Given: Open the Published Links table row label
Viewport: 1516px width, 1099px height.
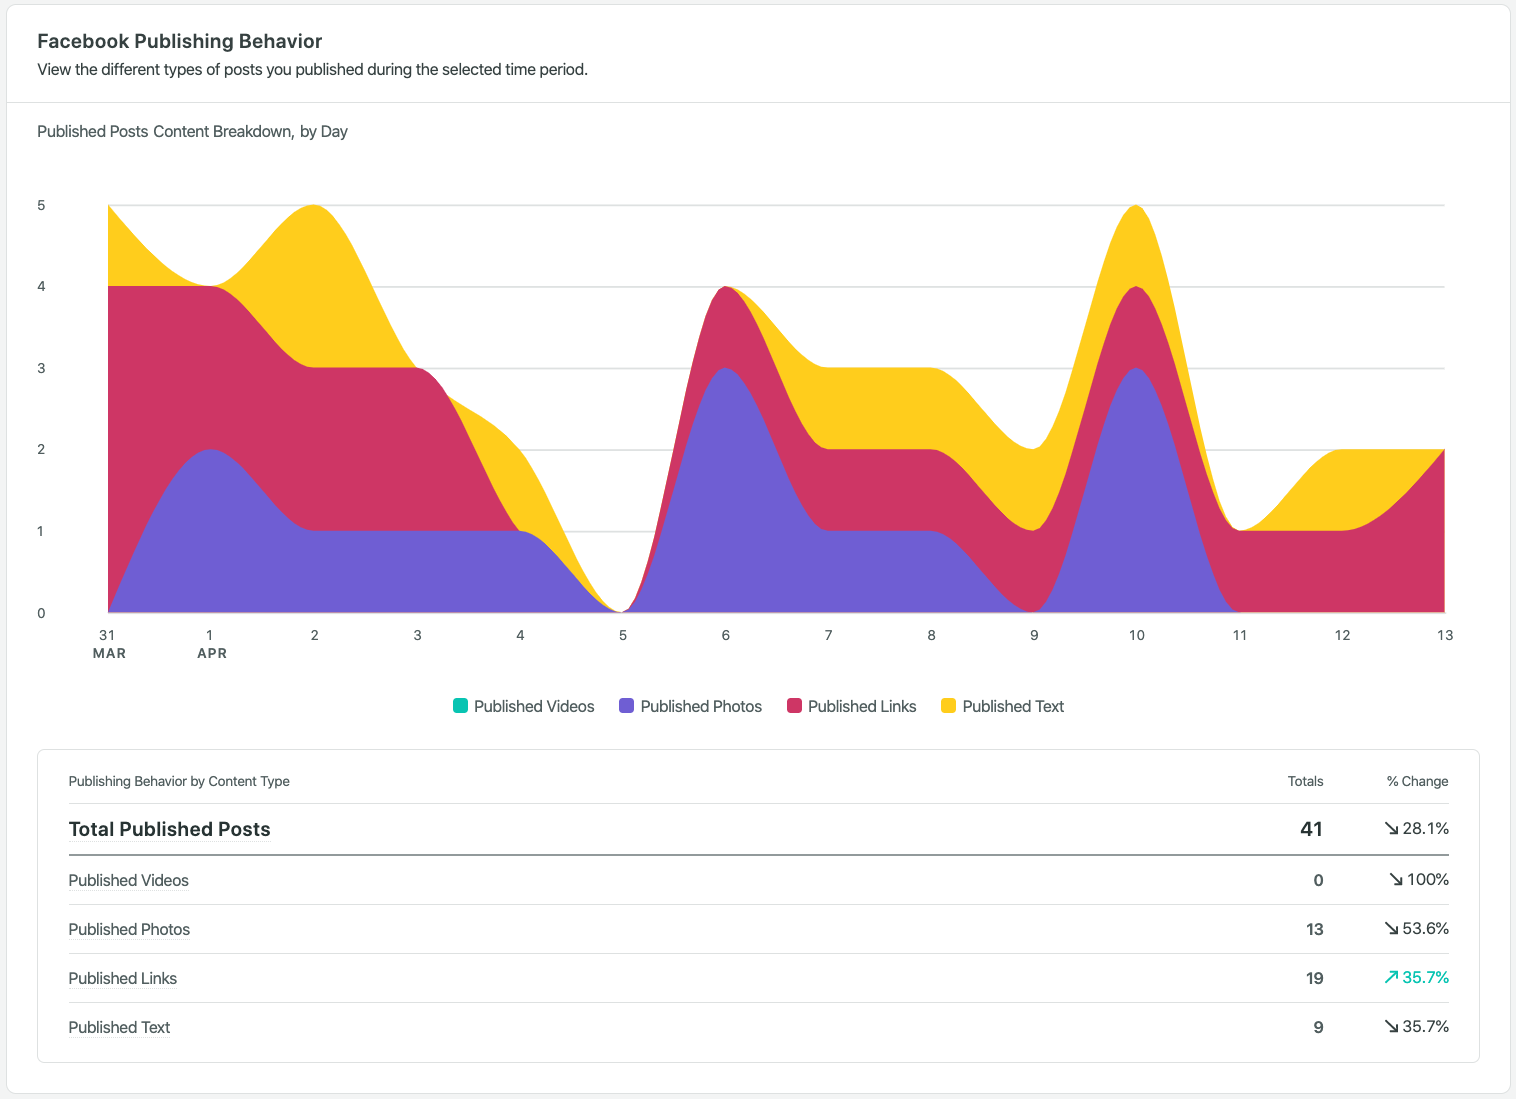Looking at the screenshot, I should (x=122, y=978).
